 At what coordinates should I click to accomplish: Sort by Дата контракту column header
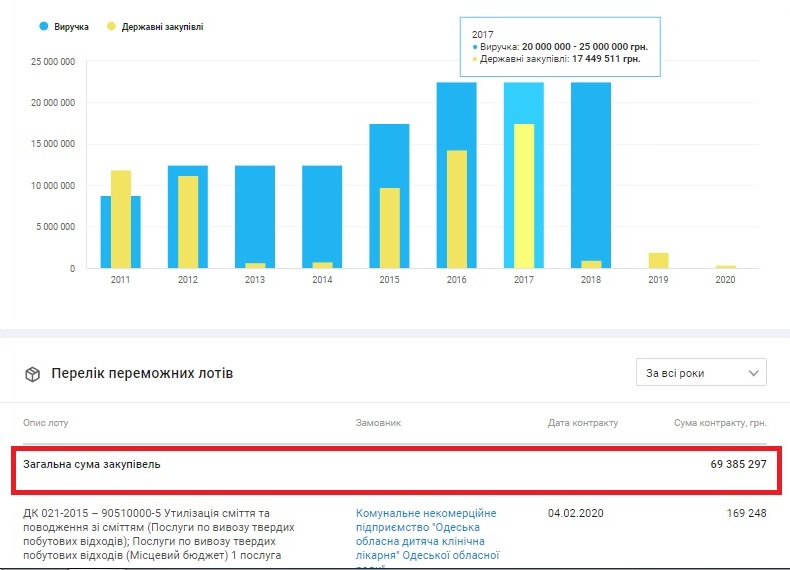coord(583,423)
